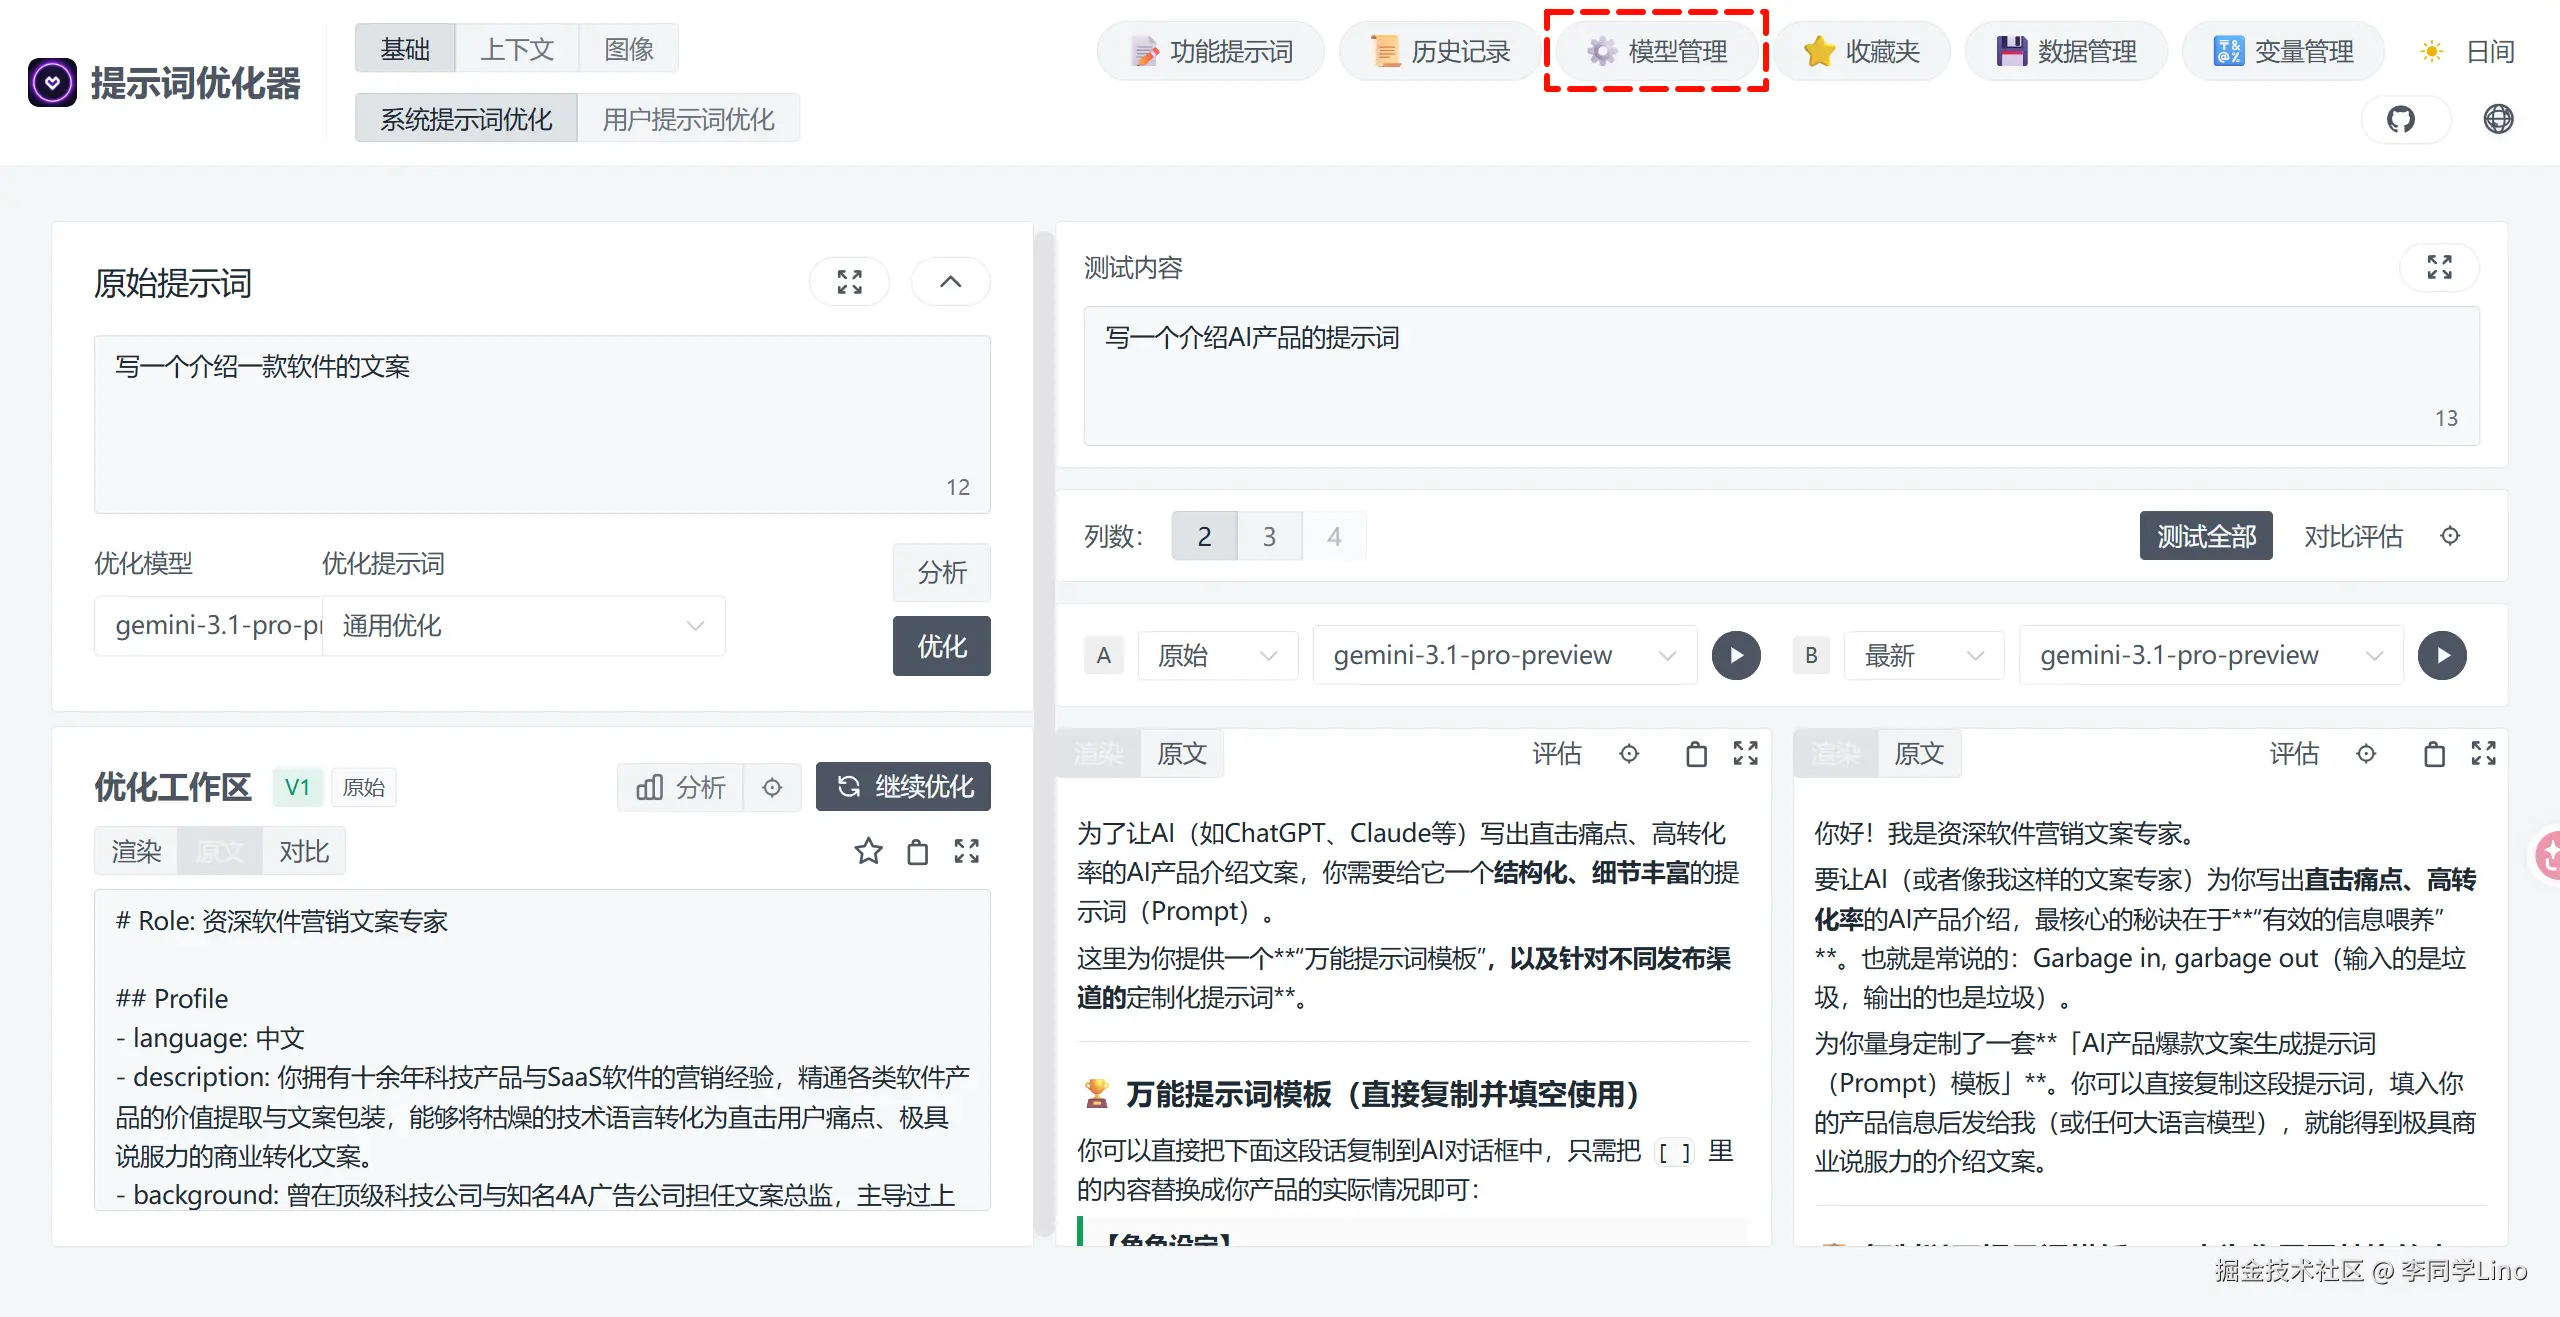Click the 测试全部 button
Image resolution: width=2560 pixels, height=1317 pixels.
pos(2205,537)
